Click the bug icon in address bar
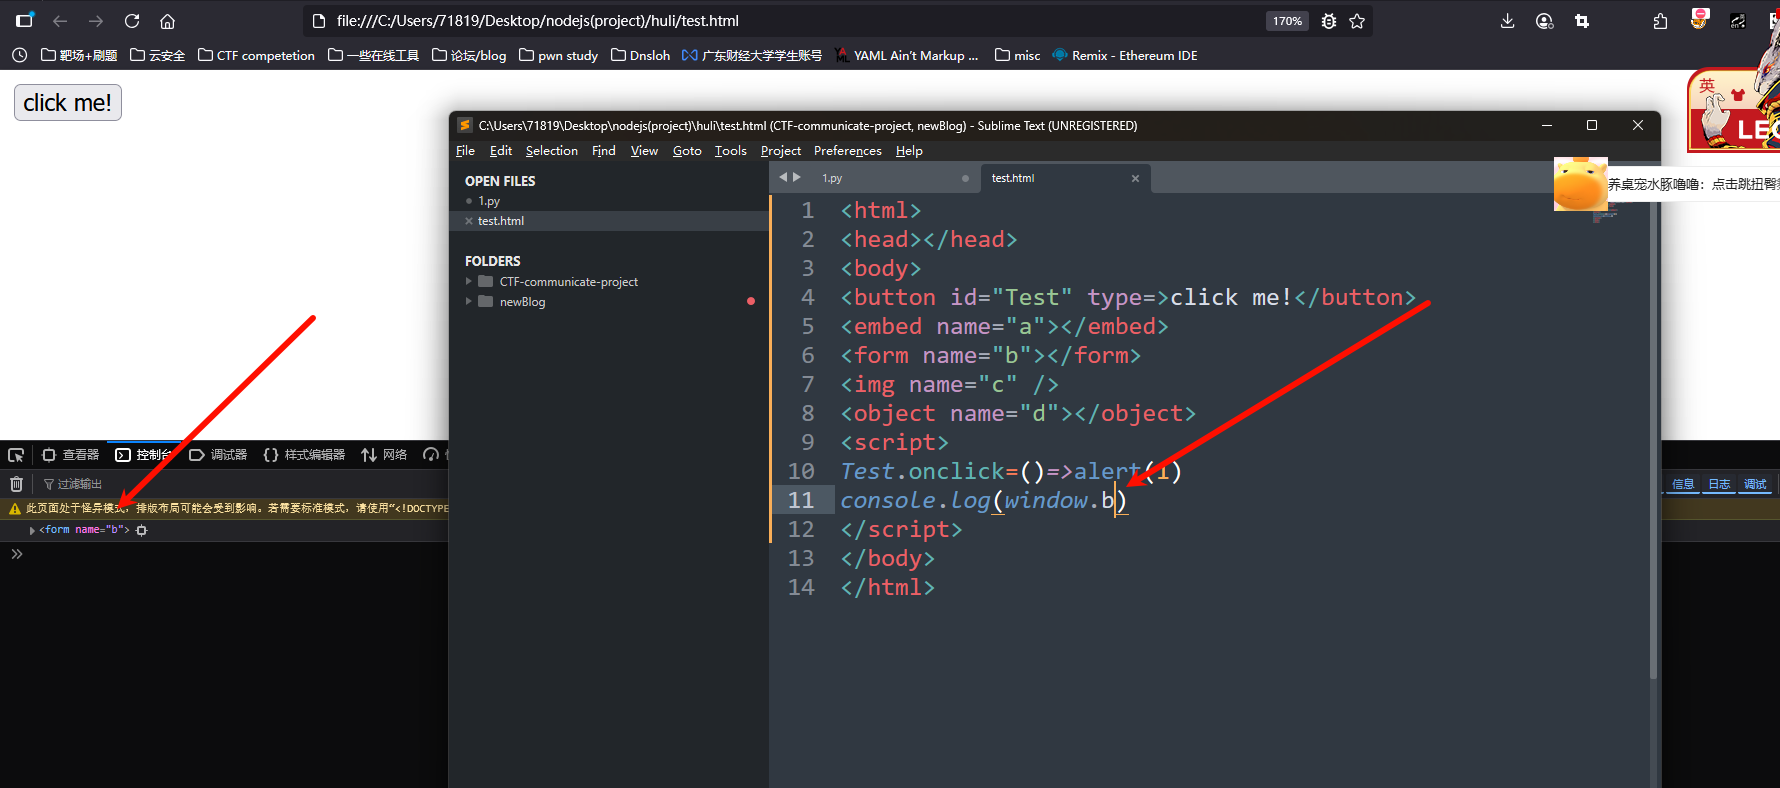This screenshot has width=1780, height=788. (1329, 21)
